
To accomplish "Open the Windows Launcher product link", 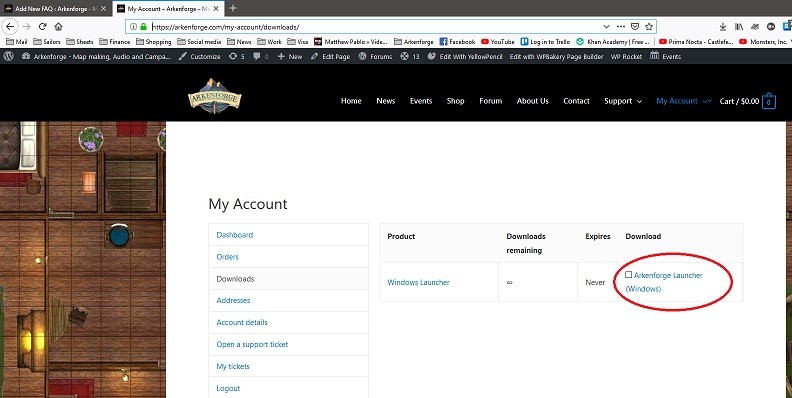I will tap(418, 282).
